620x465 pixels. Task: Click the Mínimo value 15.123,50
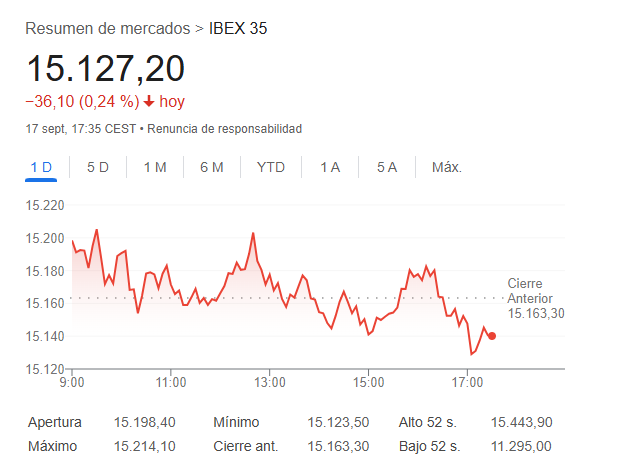(338, 422)
